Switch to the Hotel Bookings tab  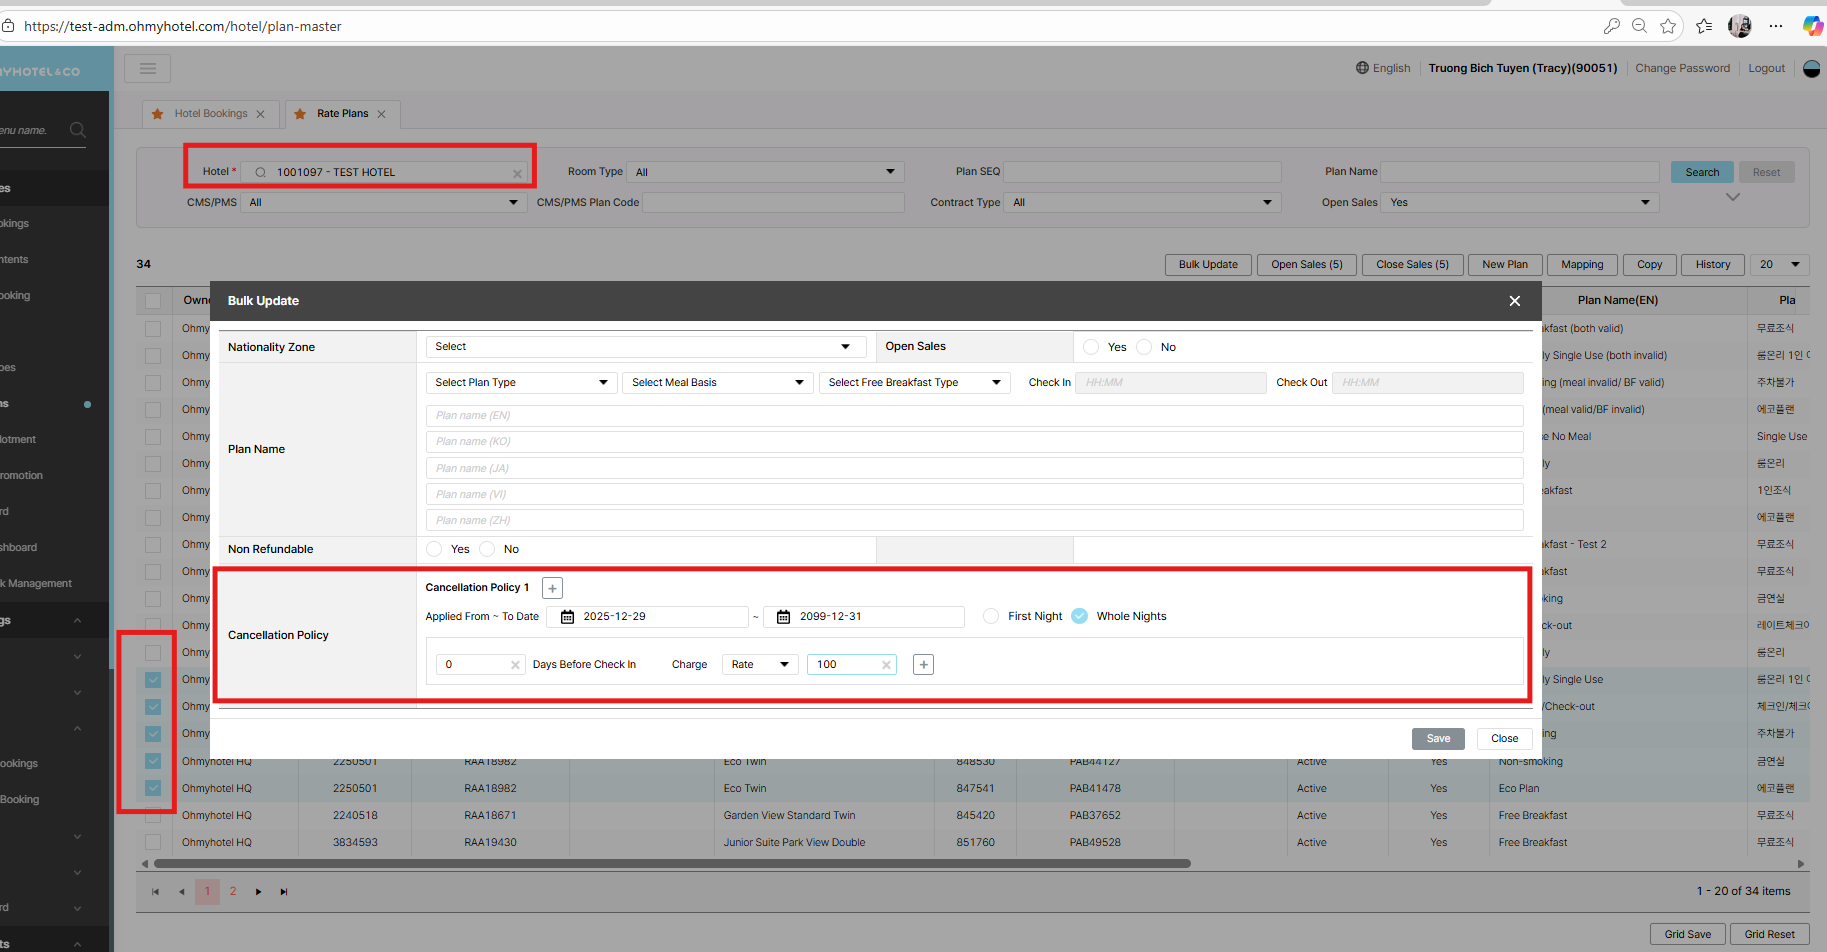click(x=210, y=114)
